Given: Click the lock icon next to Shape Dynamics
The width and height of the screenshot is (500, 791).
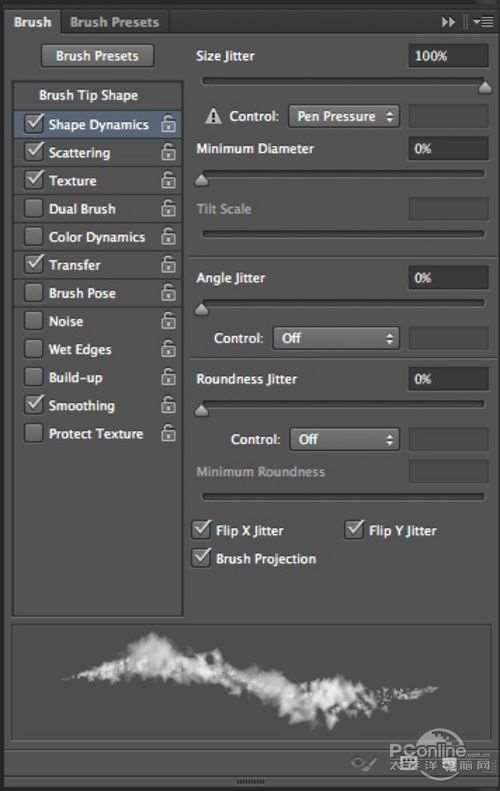Looking at the screenshot, I should pos(169,124).
